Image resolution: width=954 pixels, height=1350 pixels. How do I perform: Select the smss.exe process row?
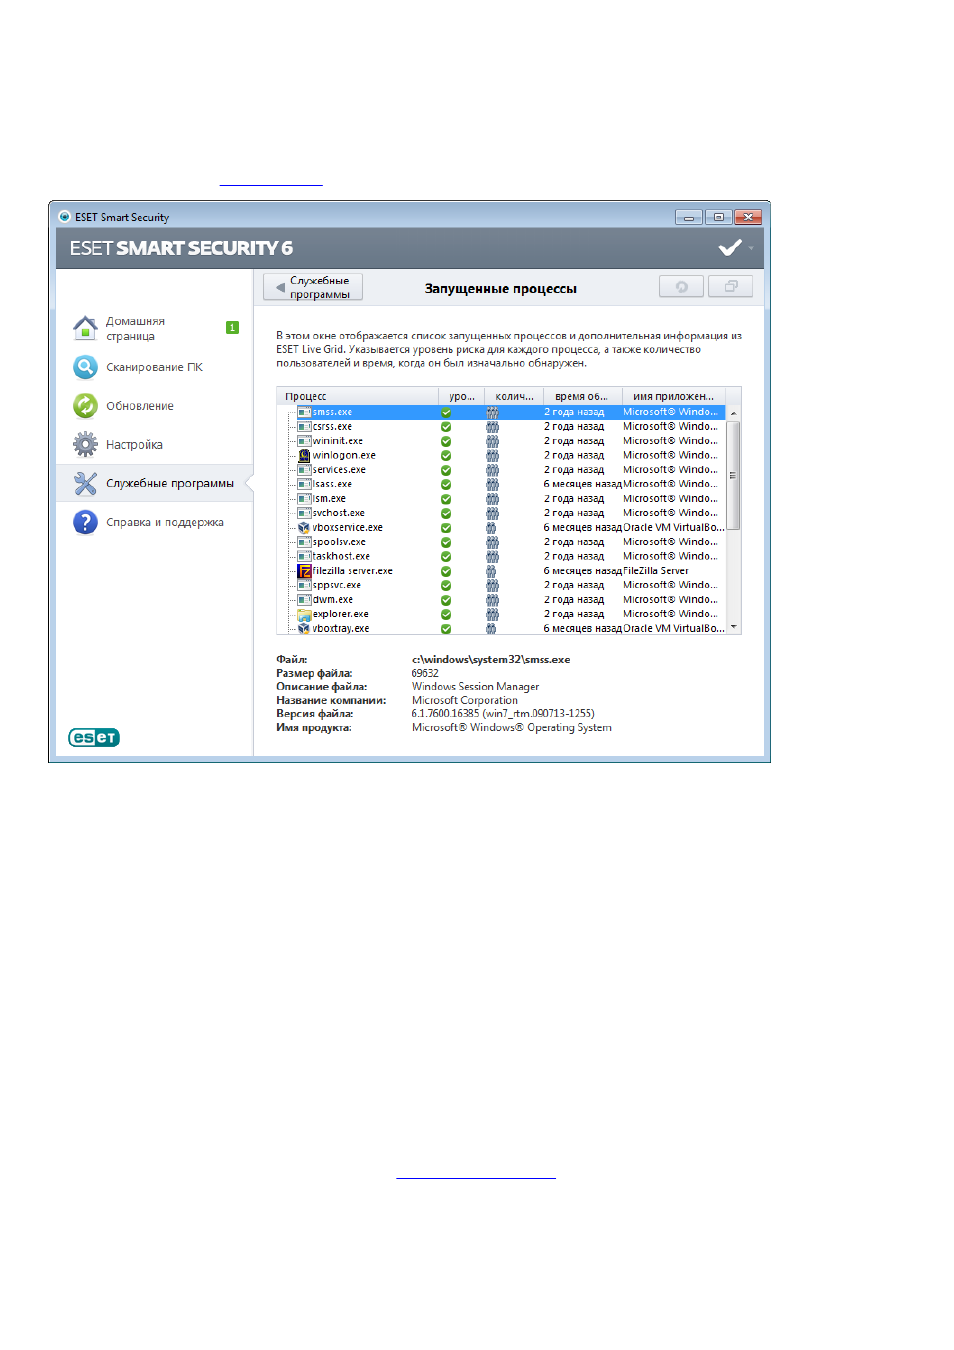[501, 412]
